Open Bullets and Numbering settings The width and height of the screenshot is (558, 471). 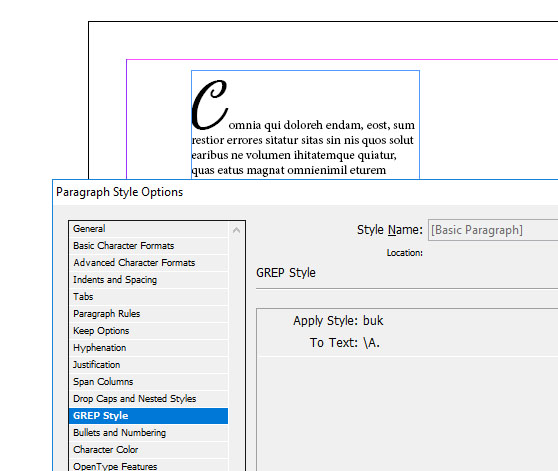[148, 433]
